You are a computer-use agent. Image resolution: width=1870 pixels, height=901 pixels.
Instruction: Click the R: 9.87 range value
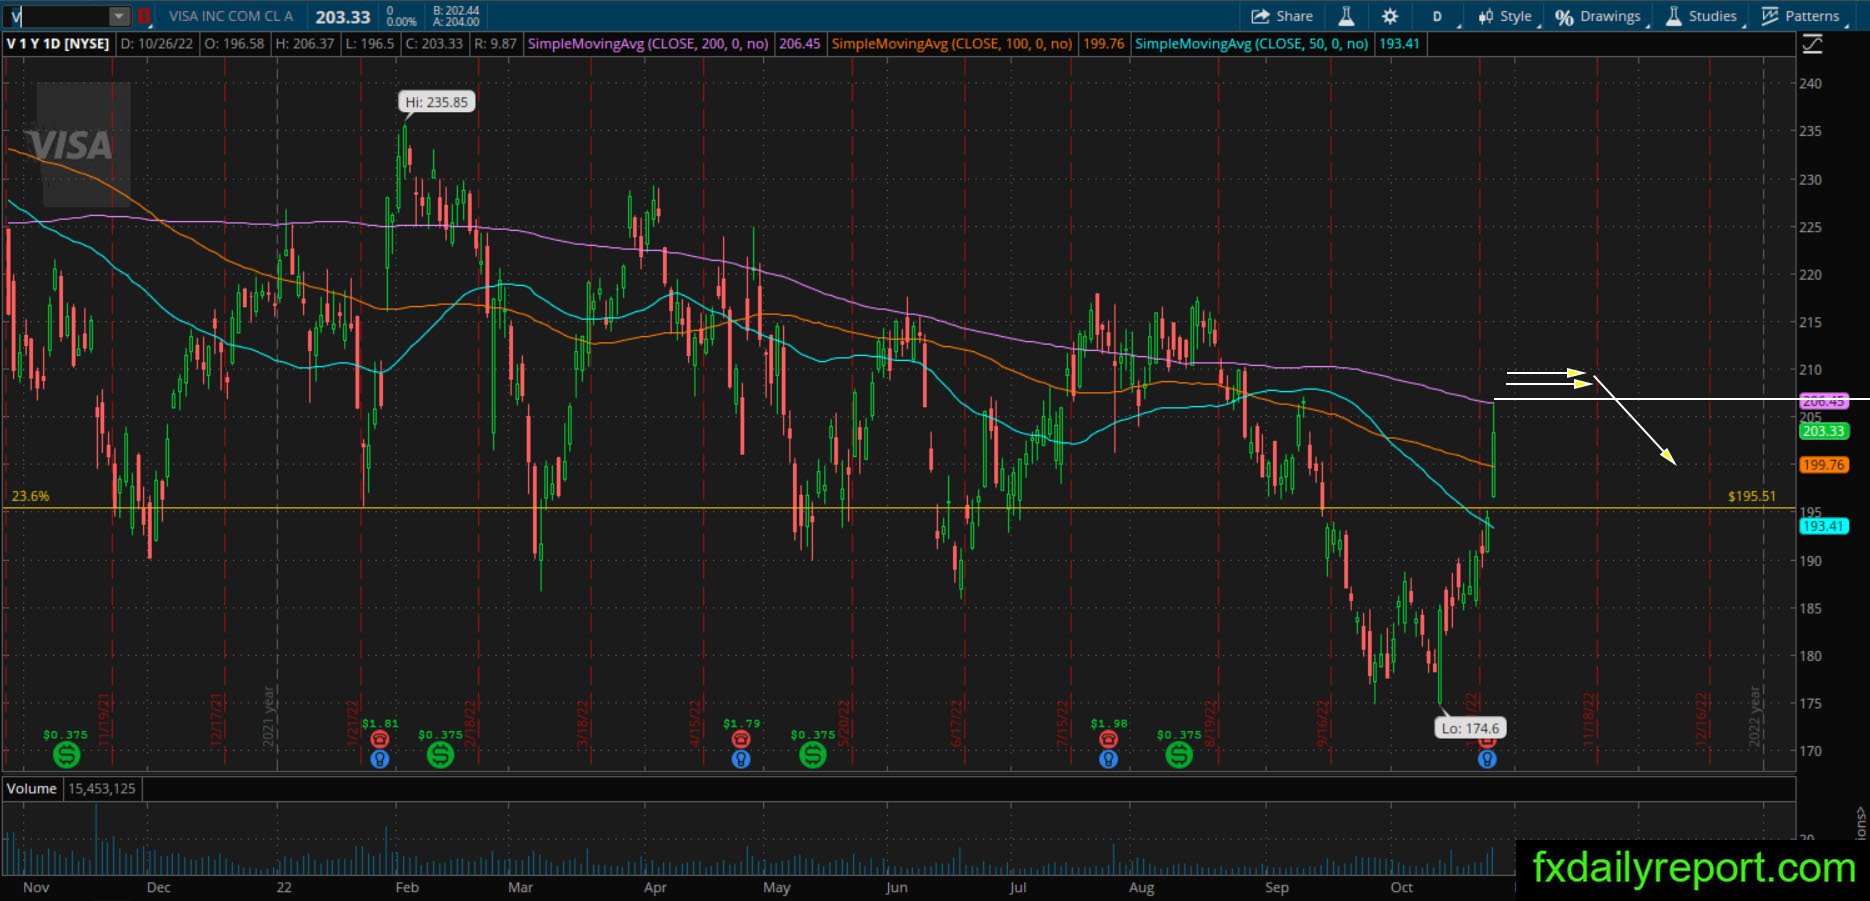click(495, 44)
